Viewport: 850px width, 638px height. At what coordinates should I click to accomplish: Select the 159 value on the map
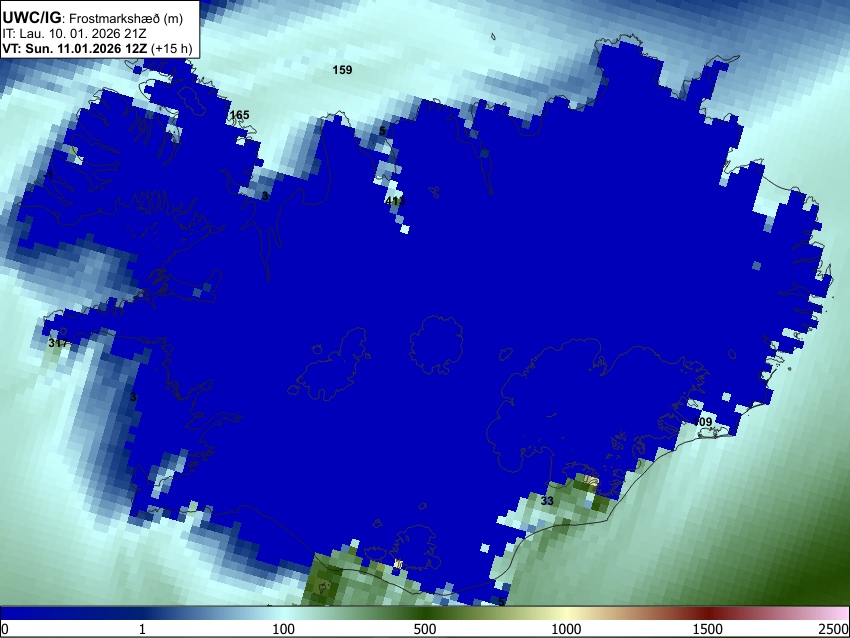[342, 70]
